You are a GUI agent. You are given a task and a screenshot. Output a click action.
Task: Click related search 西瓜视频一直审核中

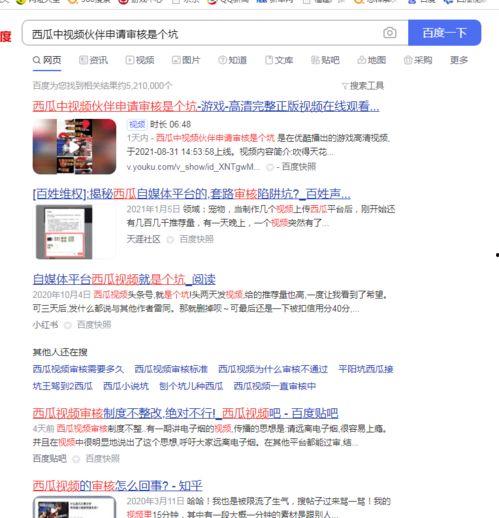[275, 386]
